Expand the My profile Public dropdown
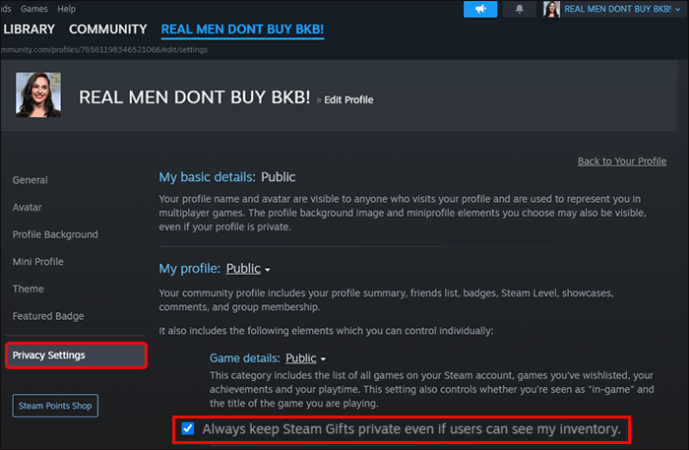This screenshot has width=689, height=450. (x=248, y=269)
